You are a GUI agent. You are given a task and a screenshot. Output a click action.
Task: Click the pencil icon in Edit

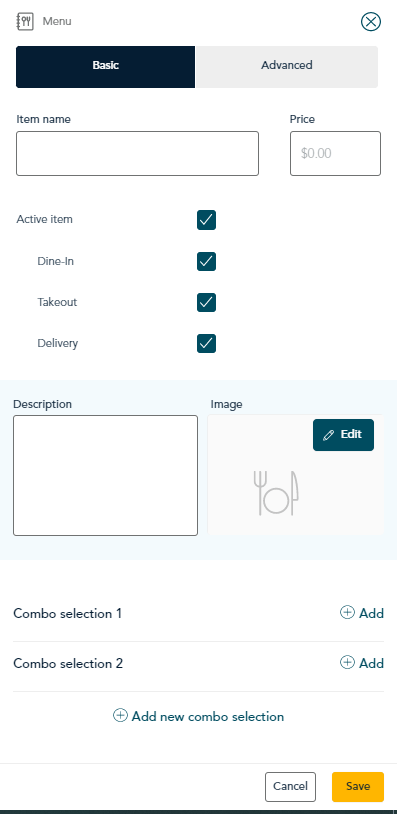tap(328, 435)
